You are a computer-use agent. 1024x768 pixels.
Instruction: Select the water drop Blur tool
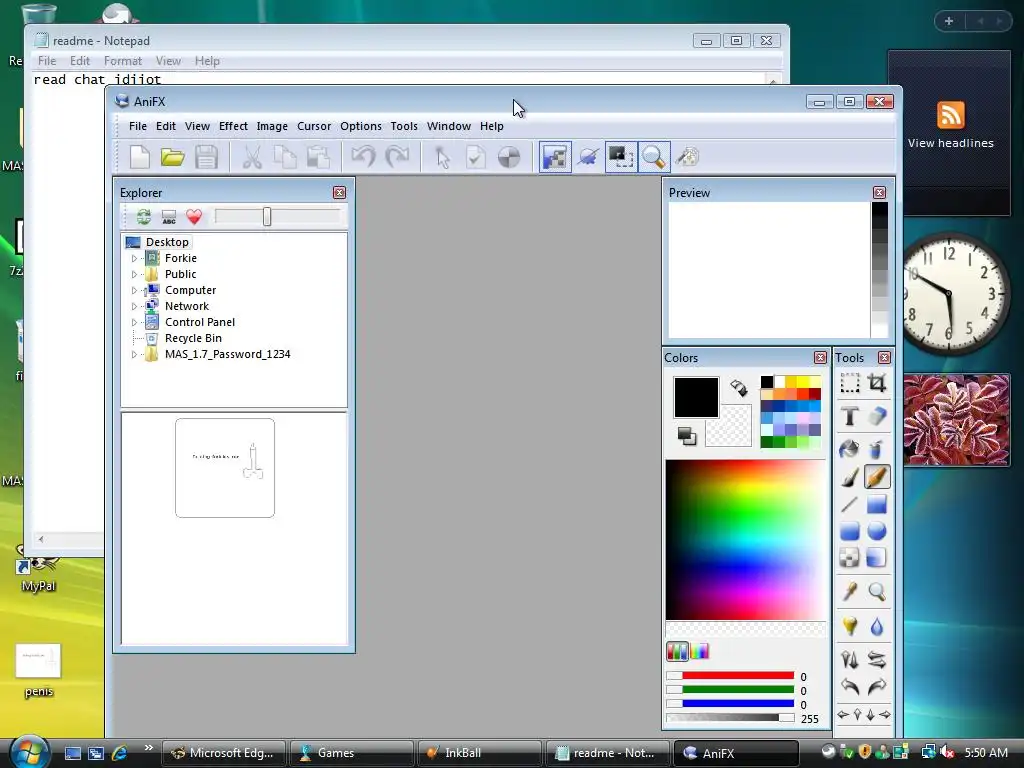click(877, 626)
